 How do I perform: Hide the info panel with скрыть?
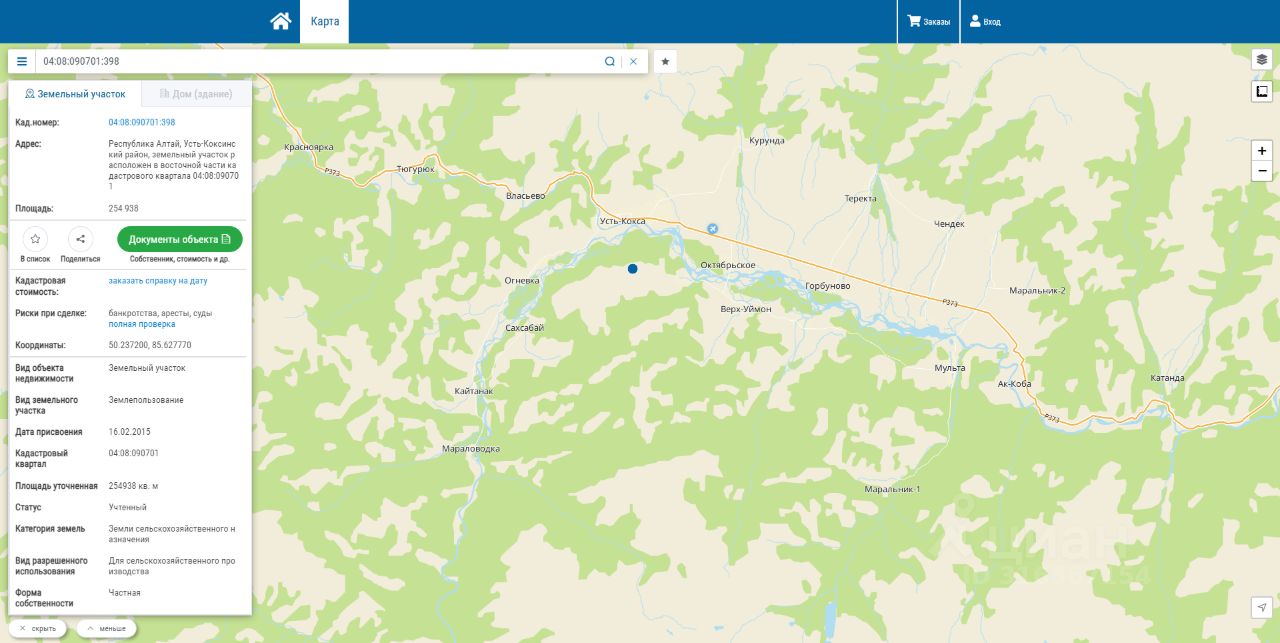point(38,629)
